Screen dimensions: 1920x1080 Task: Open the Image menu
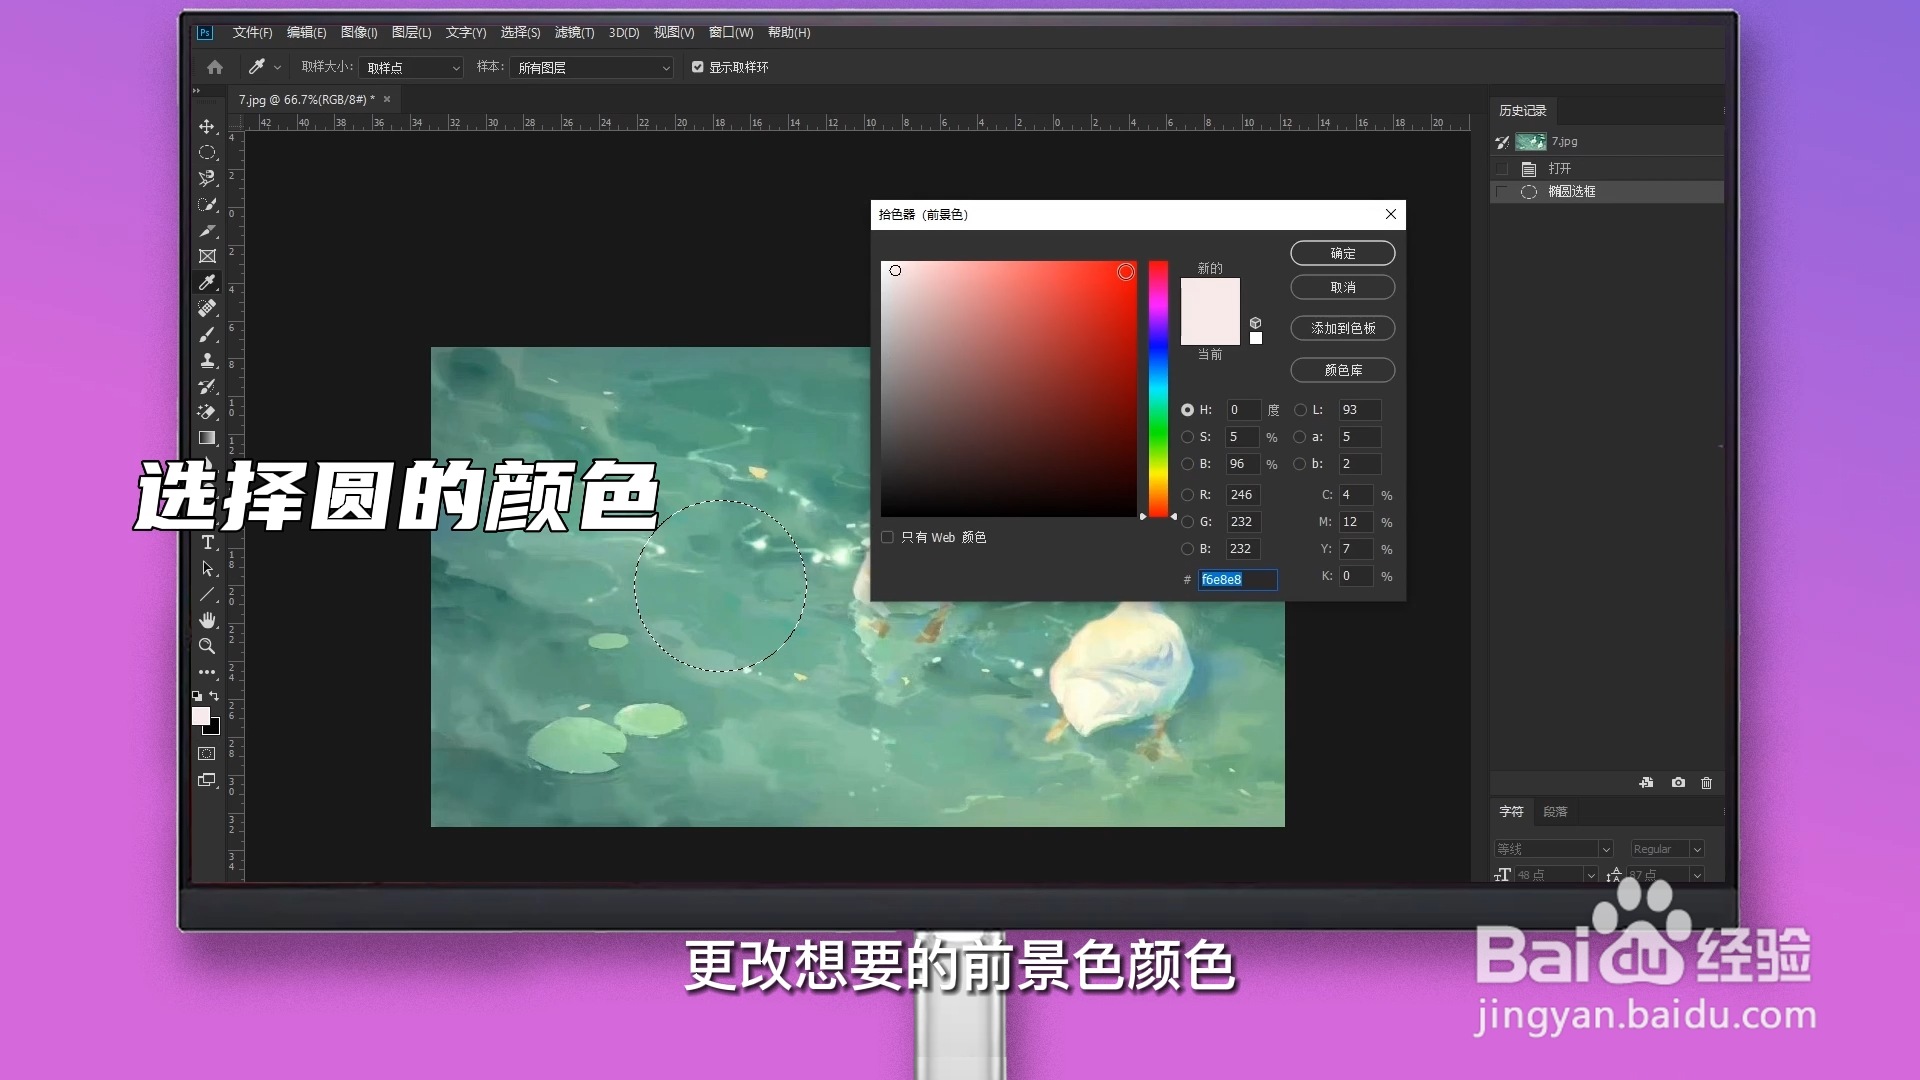pos(359,33)
